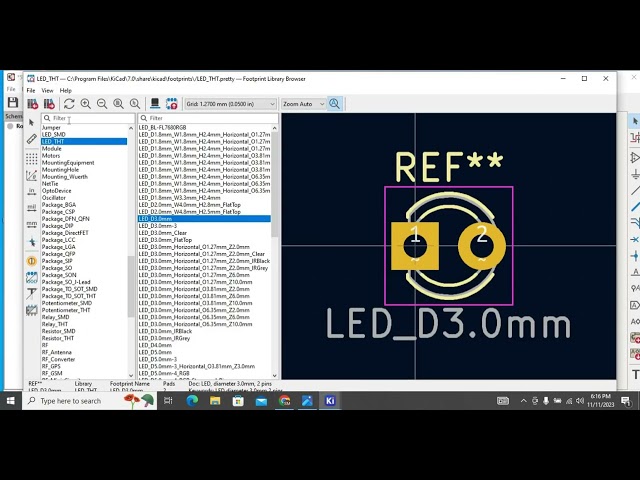Select Package_DIP library
This screenshot has width=640, height=480.
[x=58, y=226]
